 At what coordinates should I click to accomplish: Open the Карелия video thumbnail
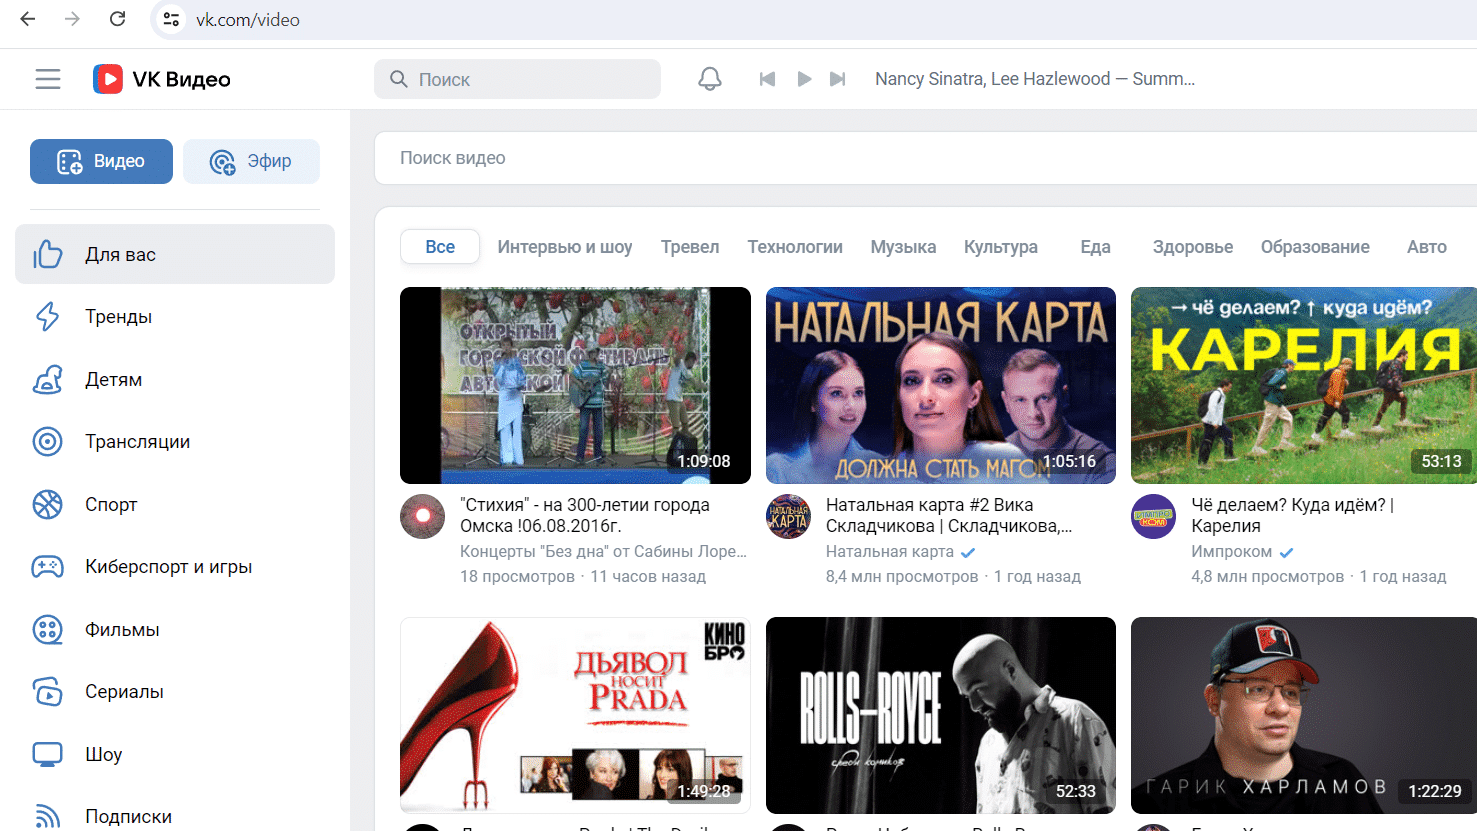pyautogui.click(x=1304, y=385)
